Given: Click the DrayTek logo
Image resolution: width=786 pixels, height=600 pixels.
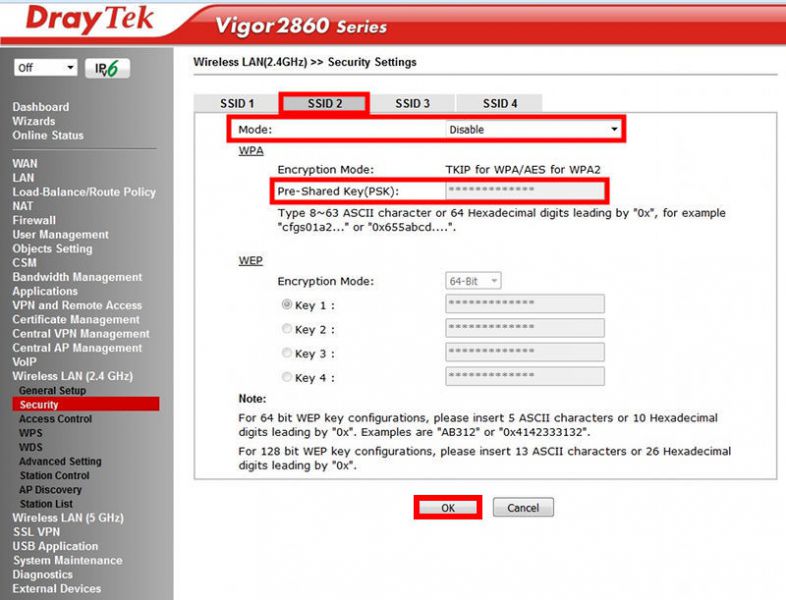Looking at the screenshot, I should (89, 19).
